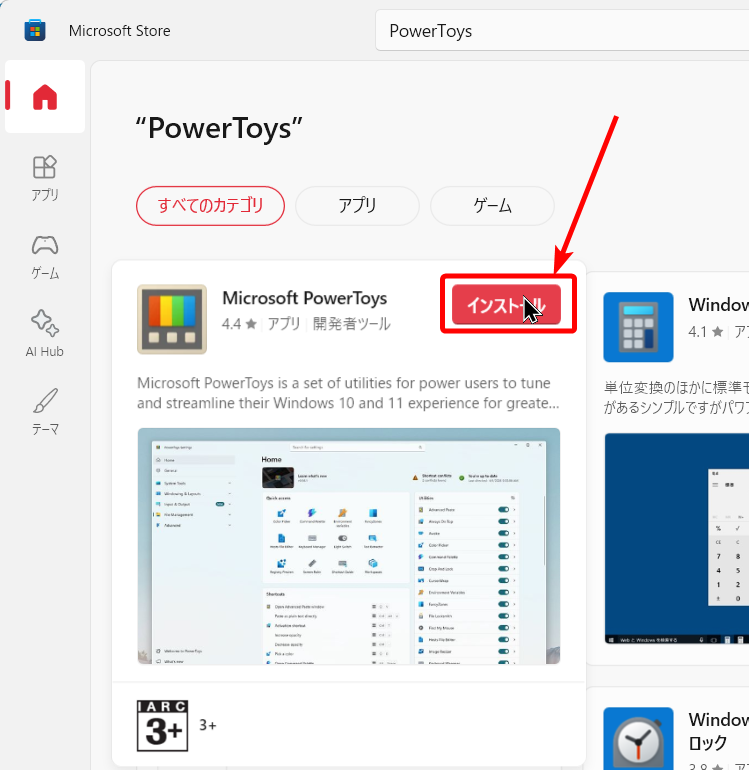Click the Microsoft Store logo icon
Image resolution: width=749 pixels, height=770 pixels.
coord(35,31)
